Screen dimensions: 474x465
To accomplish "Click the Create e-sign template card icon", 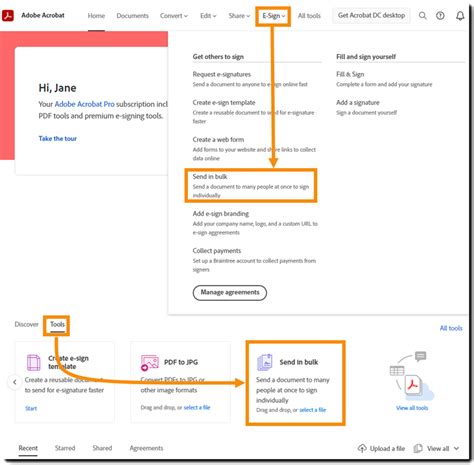I will coord(34,363).
